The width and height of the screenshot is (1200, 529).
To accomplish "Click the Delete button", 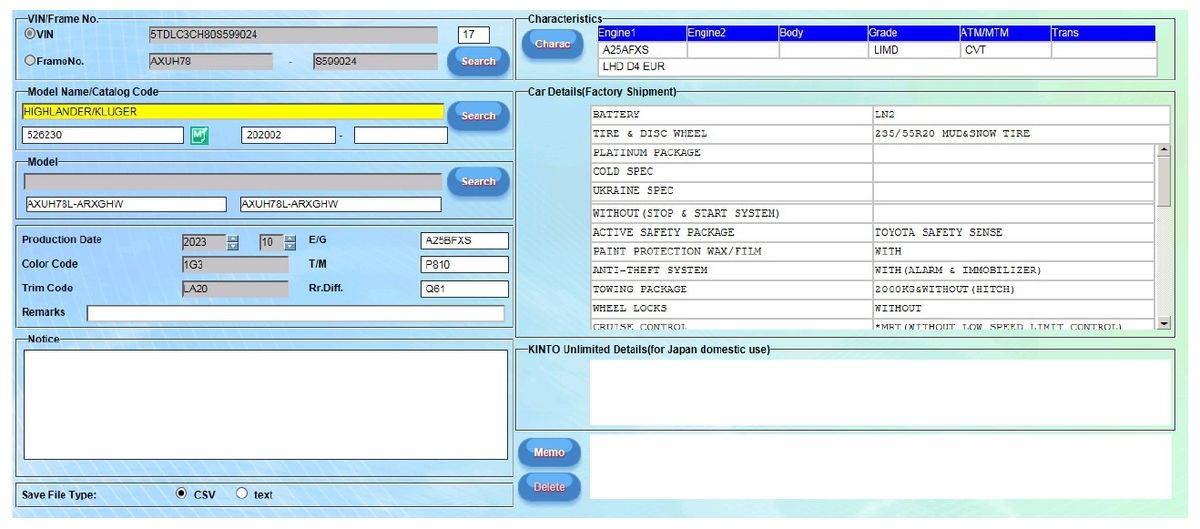I will click(549, 487).
